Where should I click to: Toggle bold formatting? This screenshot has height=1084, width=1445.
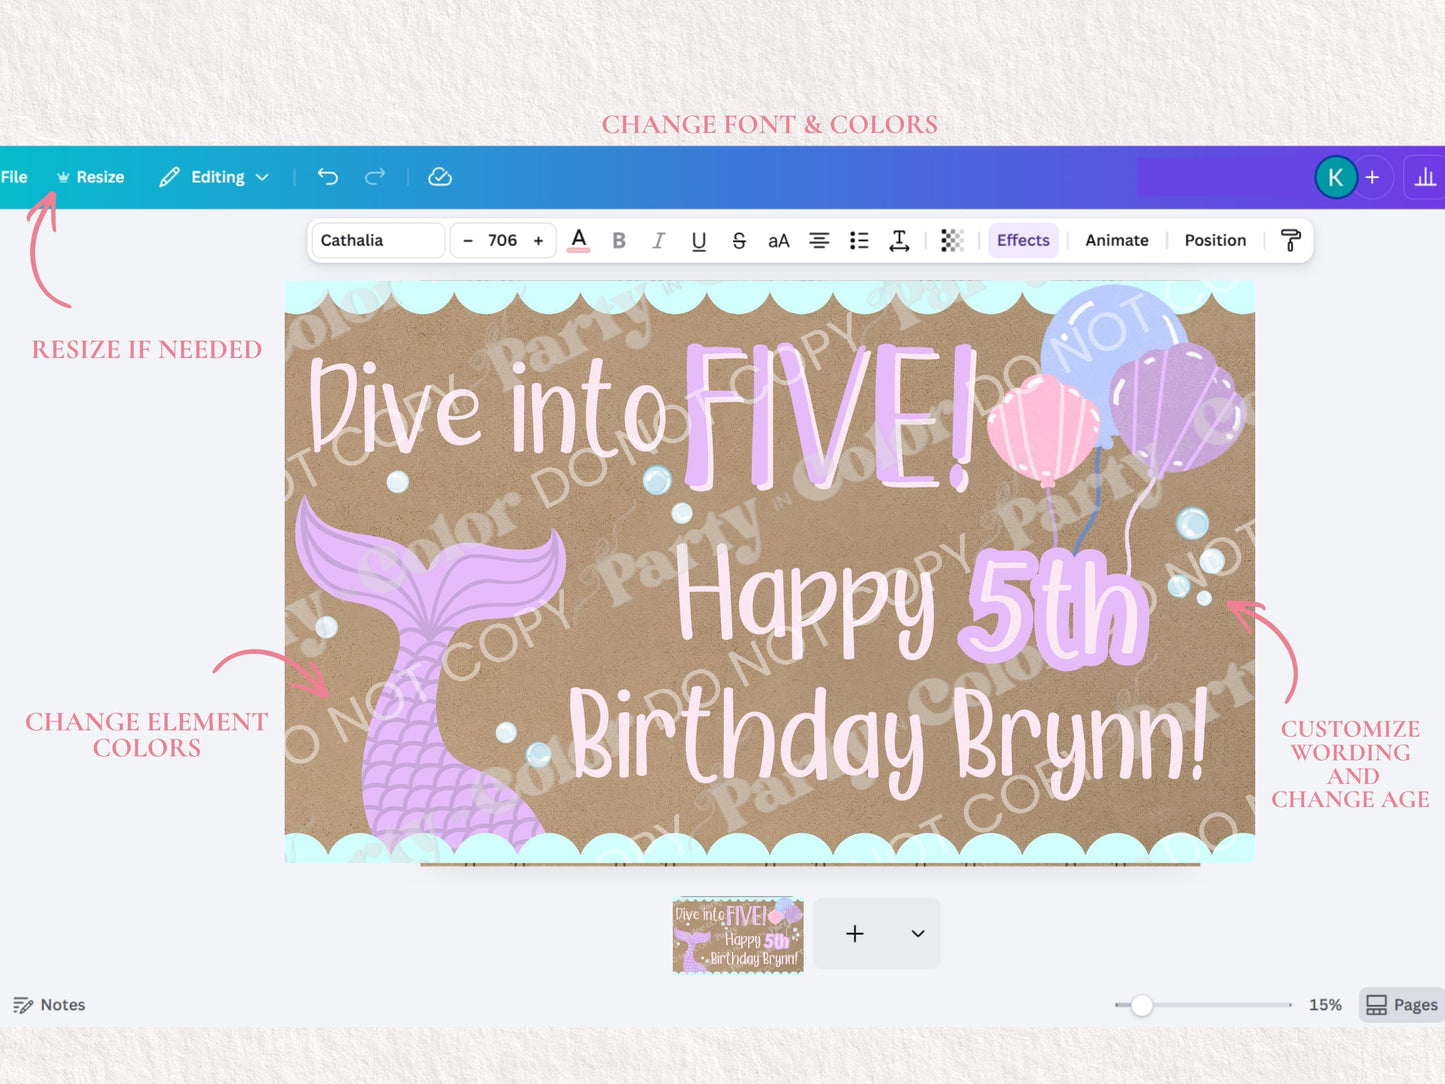pyautogui.click(x=619, y=240)
